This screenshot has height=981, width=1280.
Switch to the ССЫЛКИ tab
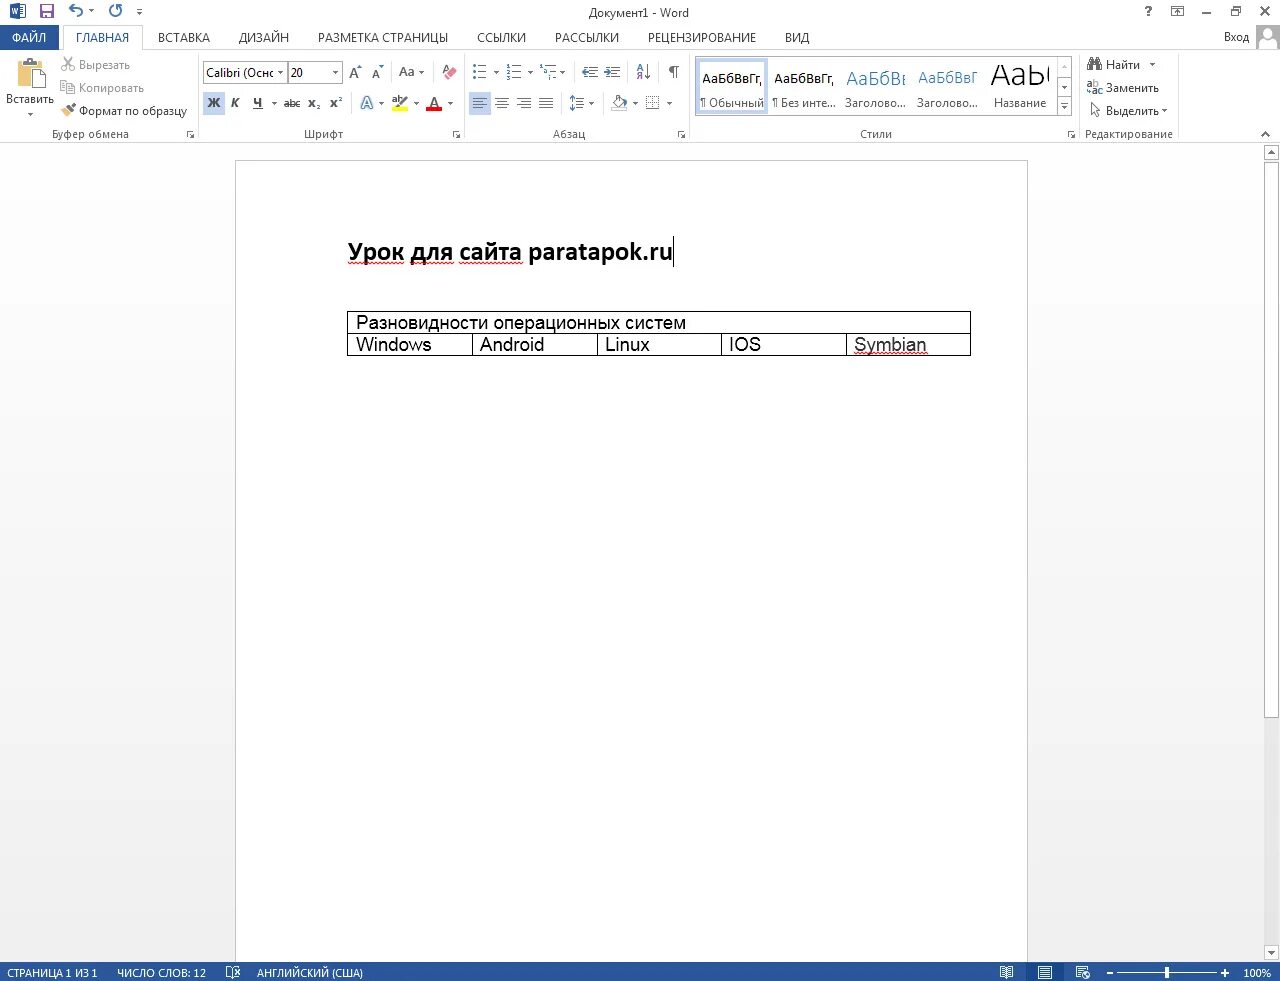[x=501, y=38]
